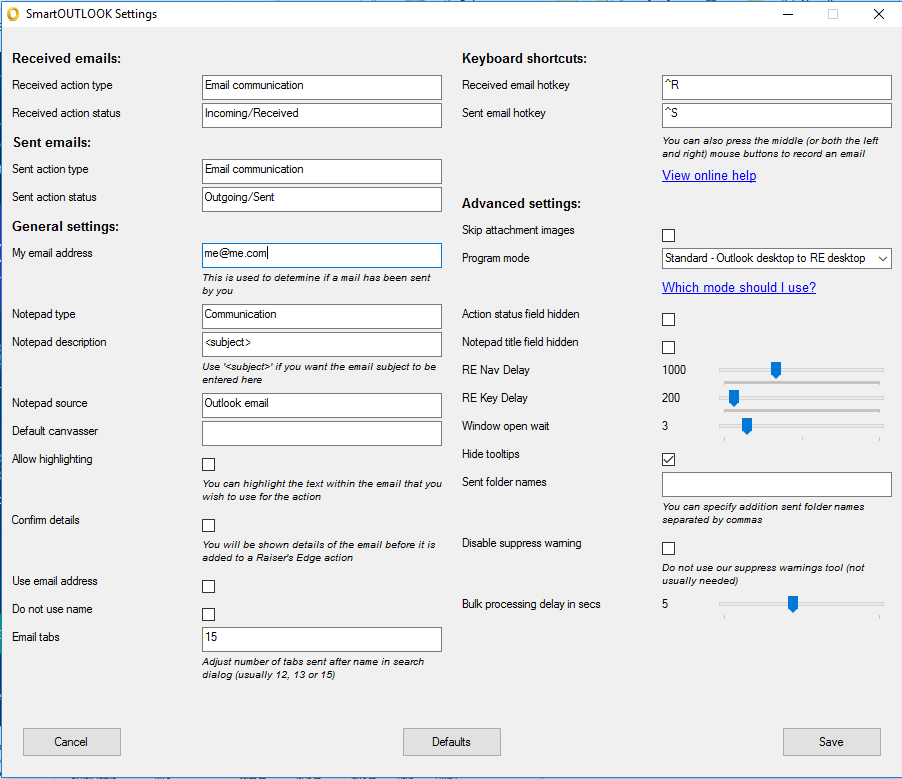Open the View online help link
The height and width of the screenshot is (779, 902).
point(709,175)
